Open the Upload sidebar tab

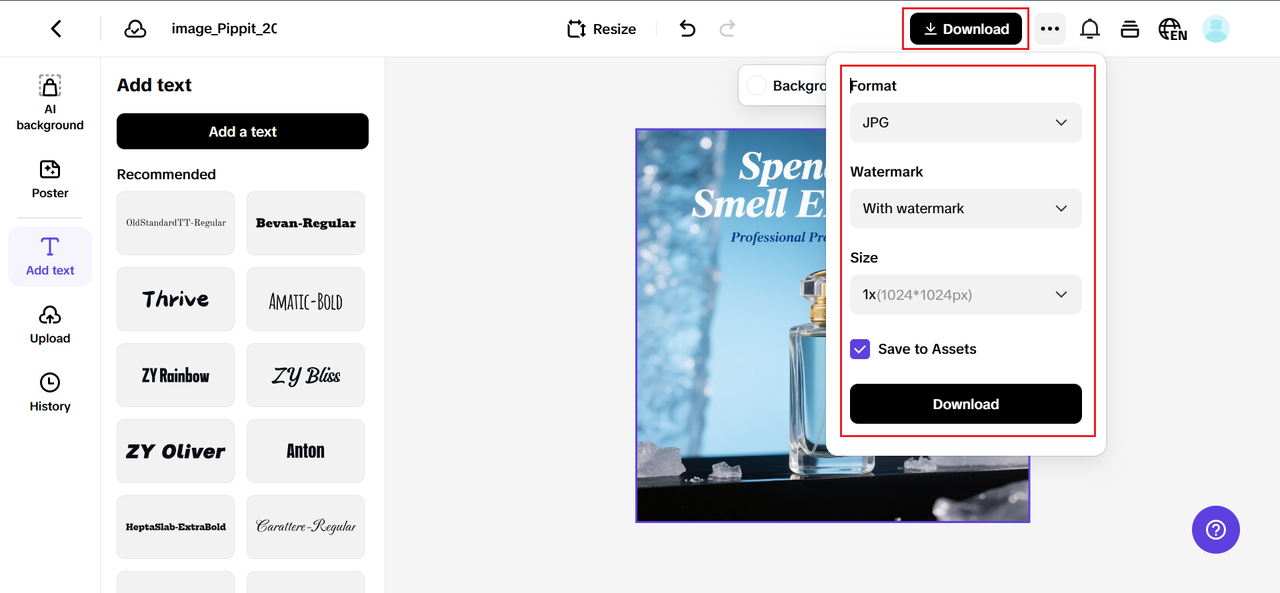(x=50, y=325)
